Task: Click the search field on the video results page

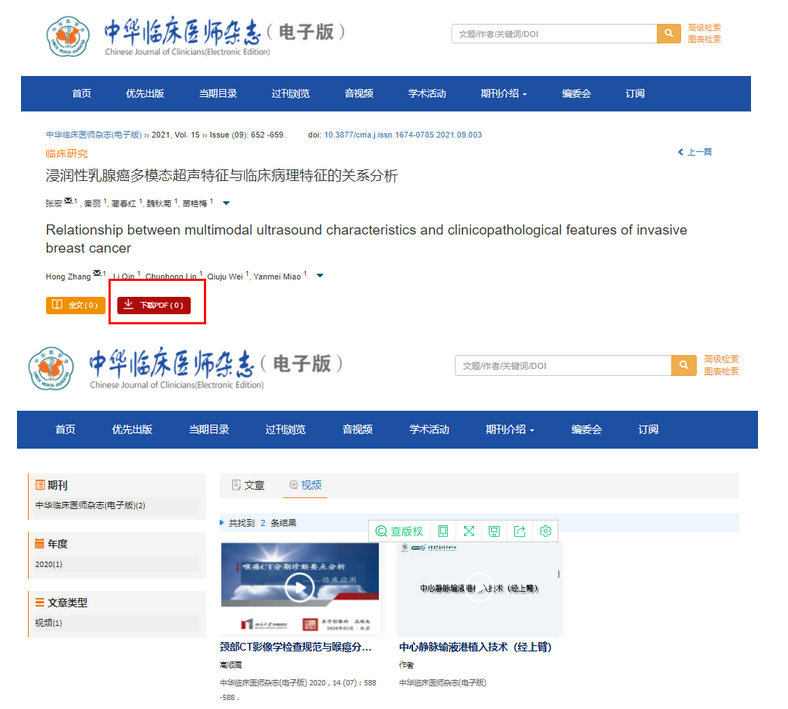Action: click(563, 365)
